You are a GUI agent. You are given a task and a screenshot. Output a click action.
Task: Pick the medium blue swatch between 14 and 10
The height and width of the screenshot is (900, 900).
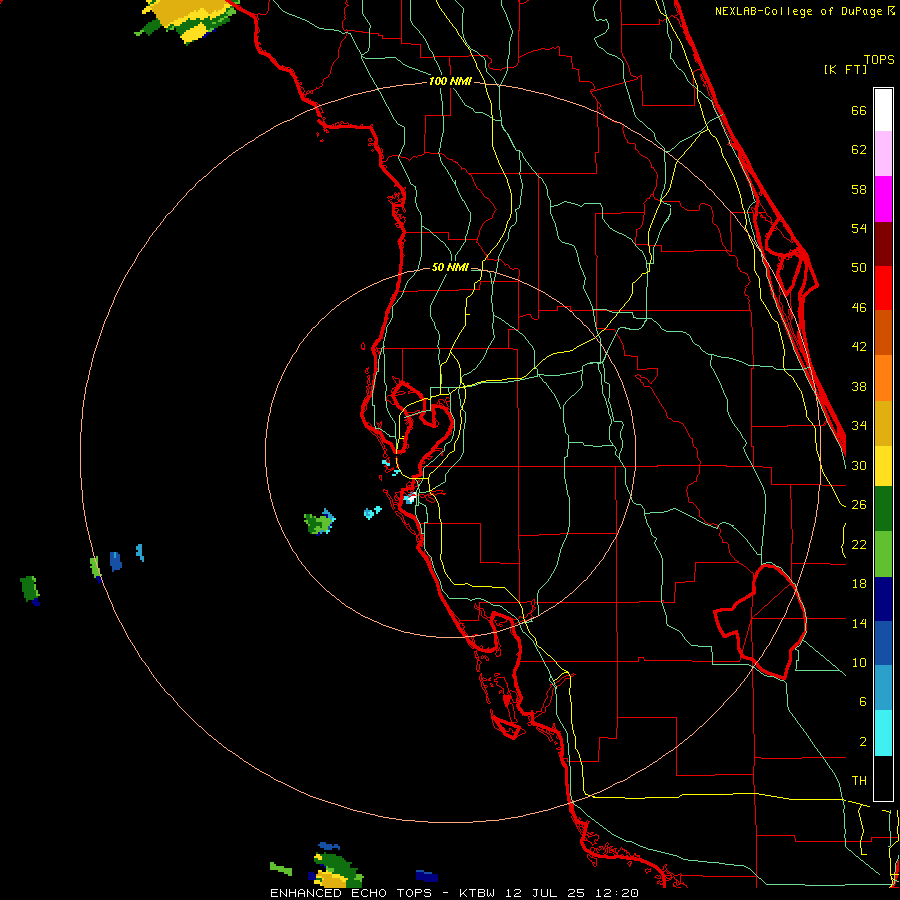click(883, 643)
